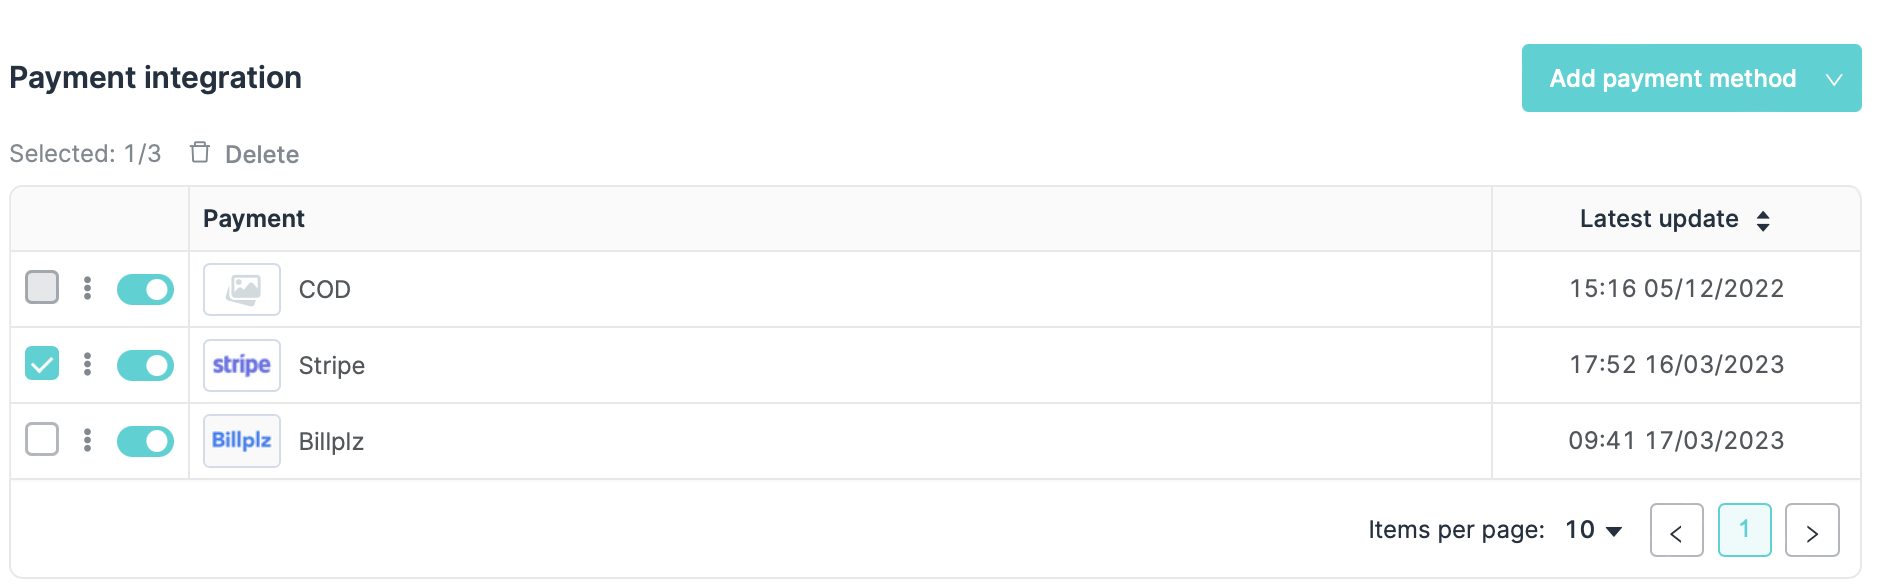
Task: Click the Billplz logo thumbnail
Action: [x=242, y=441]
